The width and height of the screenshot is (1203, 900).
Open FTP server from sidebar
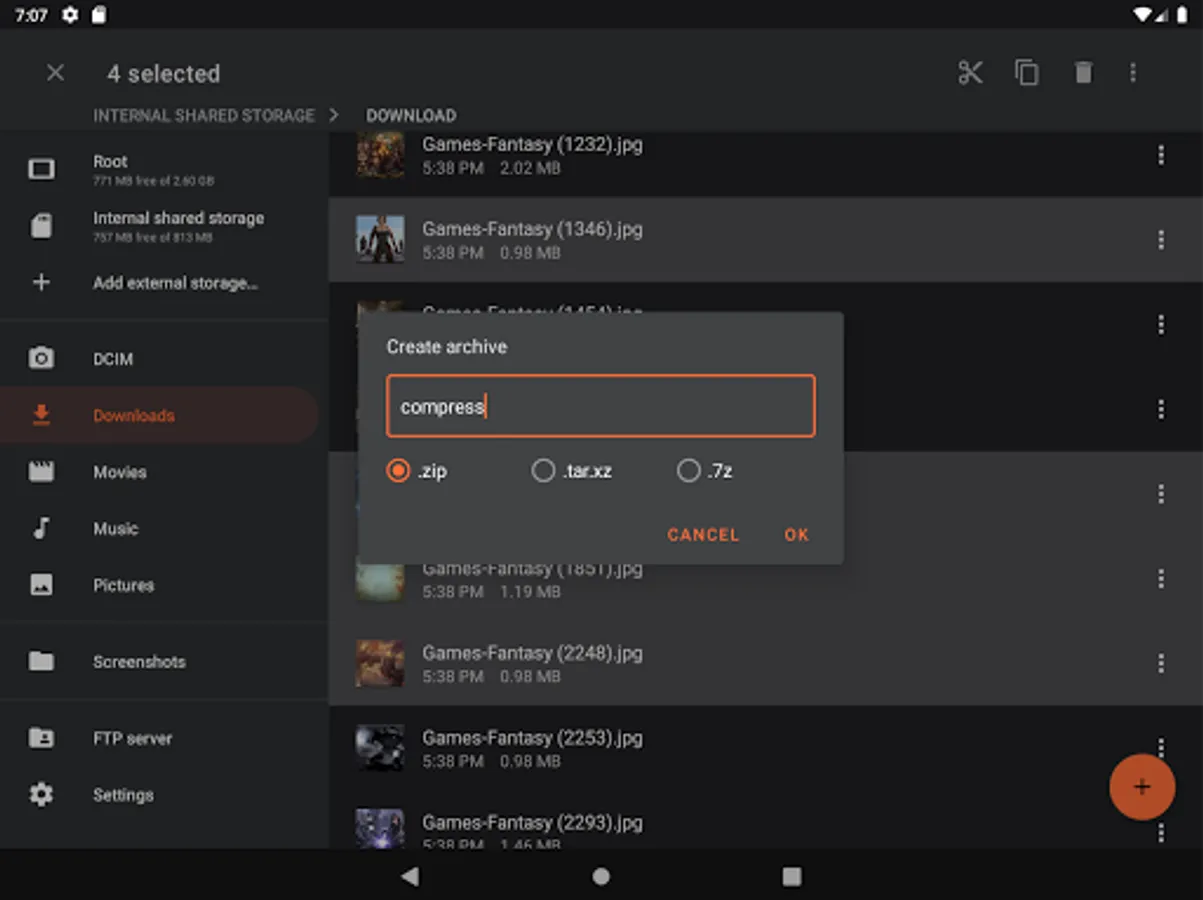(x=132, y=739)
